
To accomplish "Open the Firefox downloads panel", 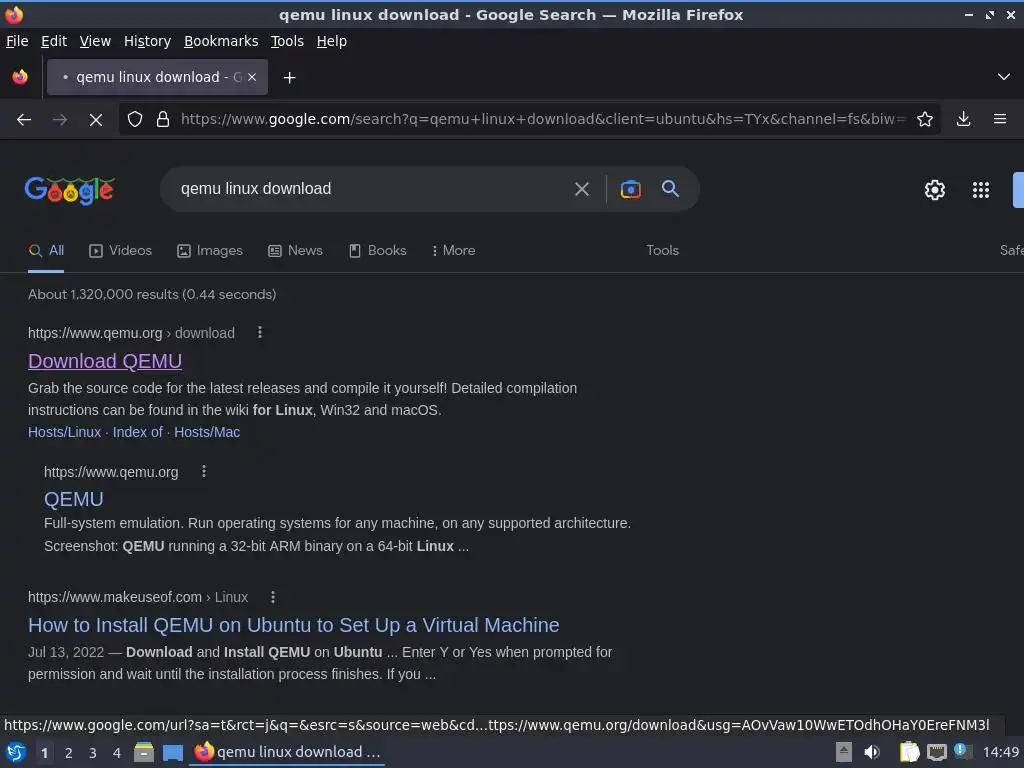I will pos(963,119).
